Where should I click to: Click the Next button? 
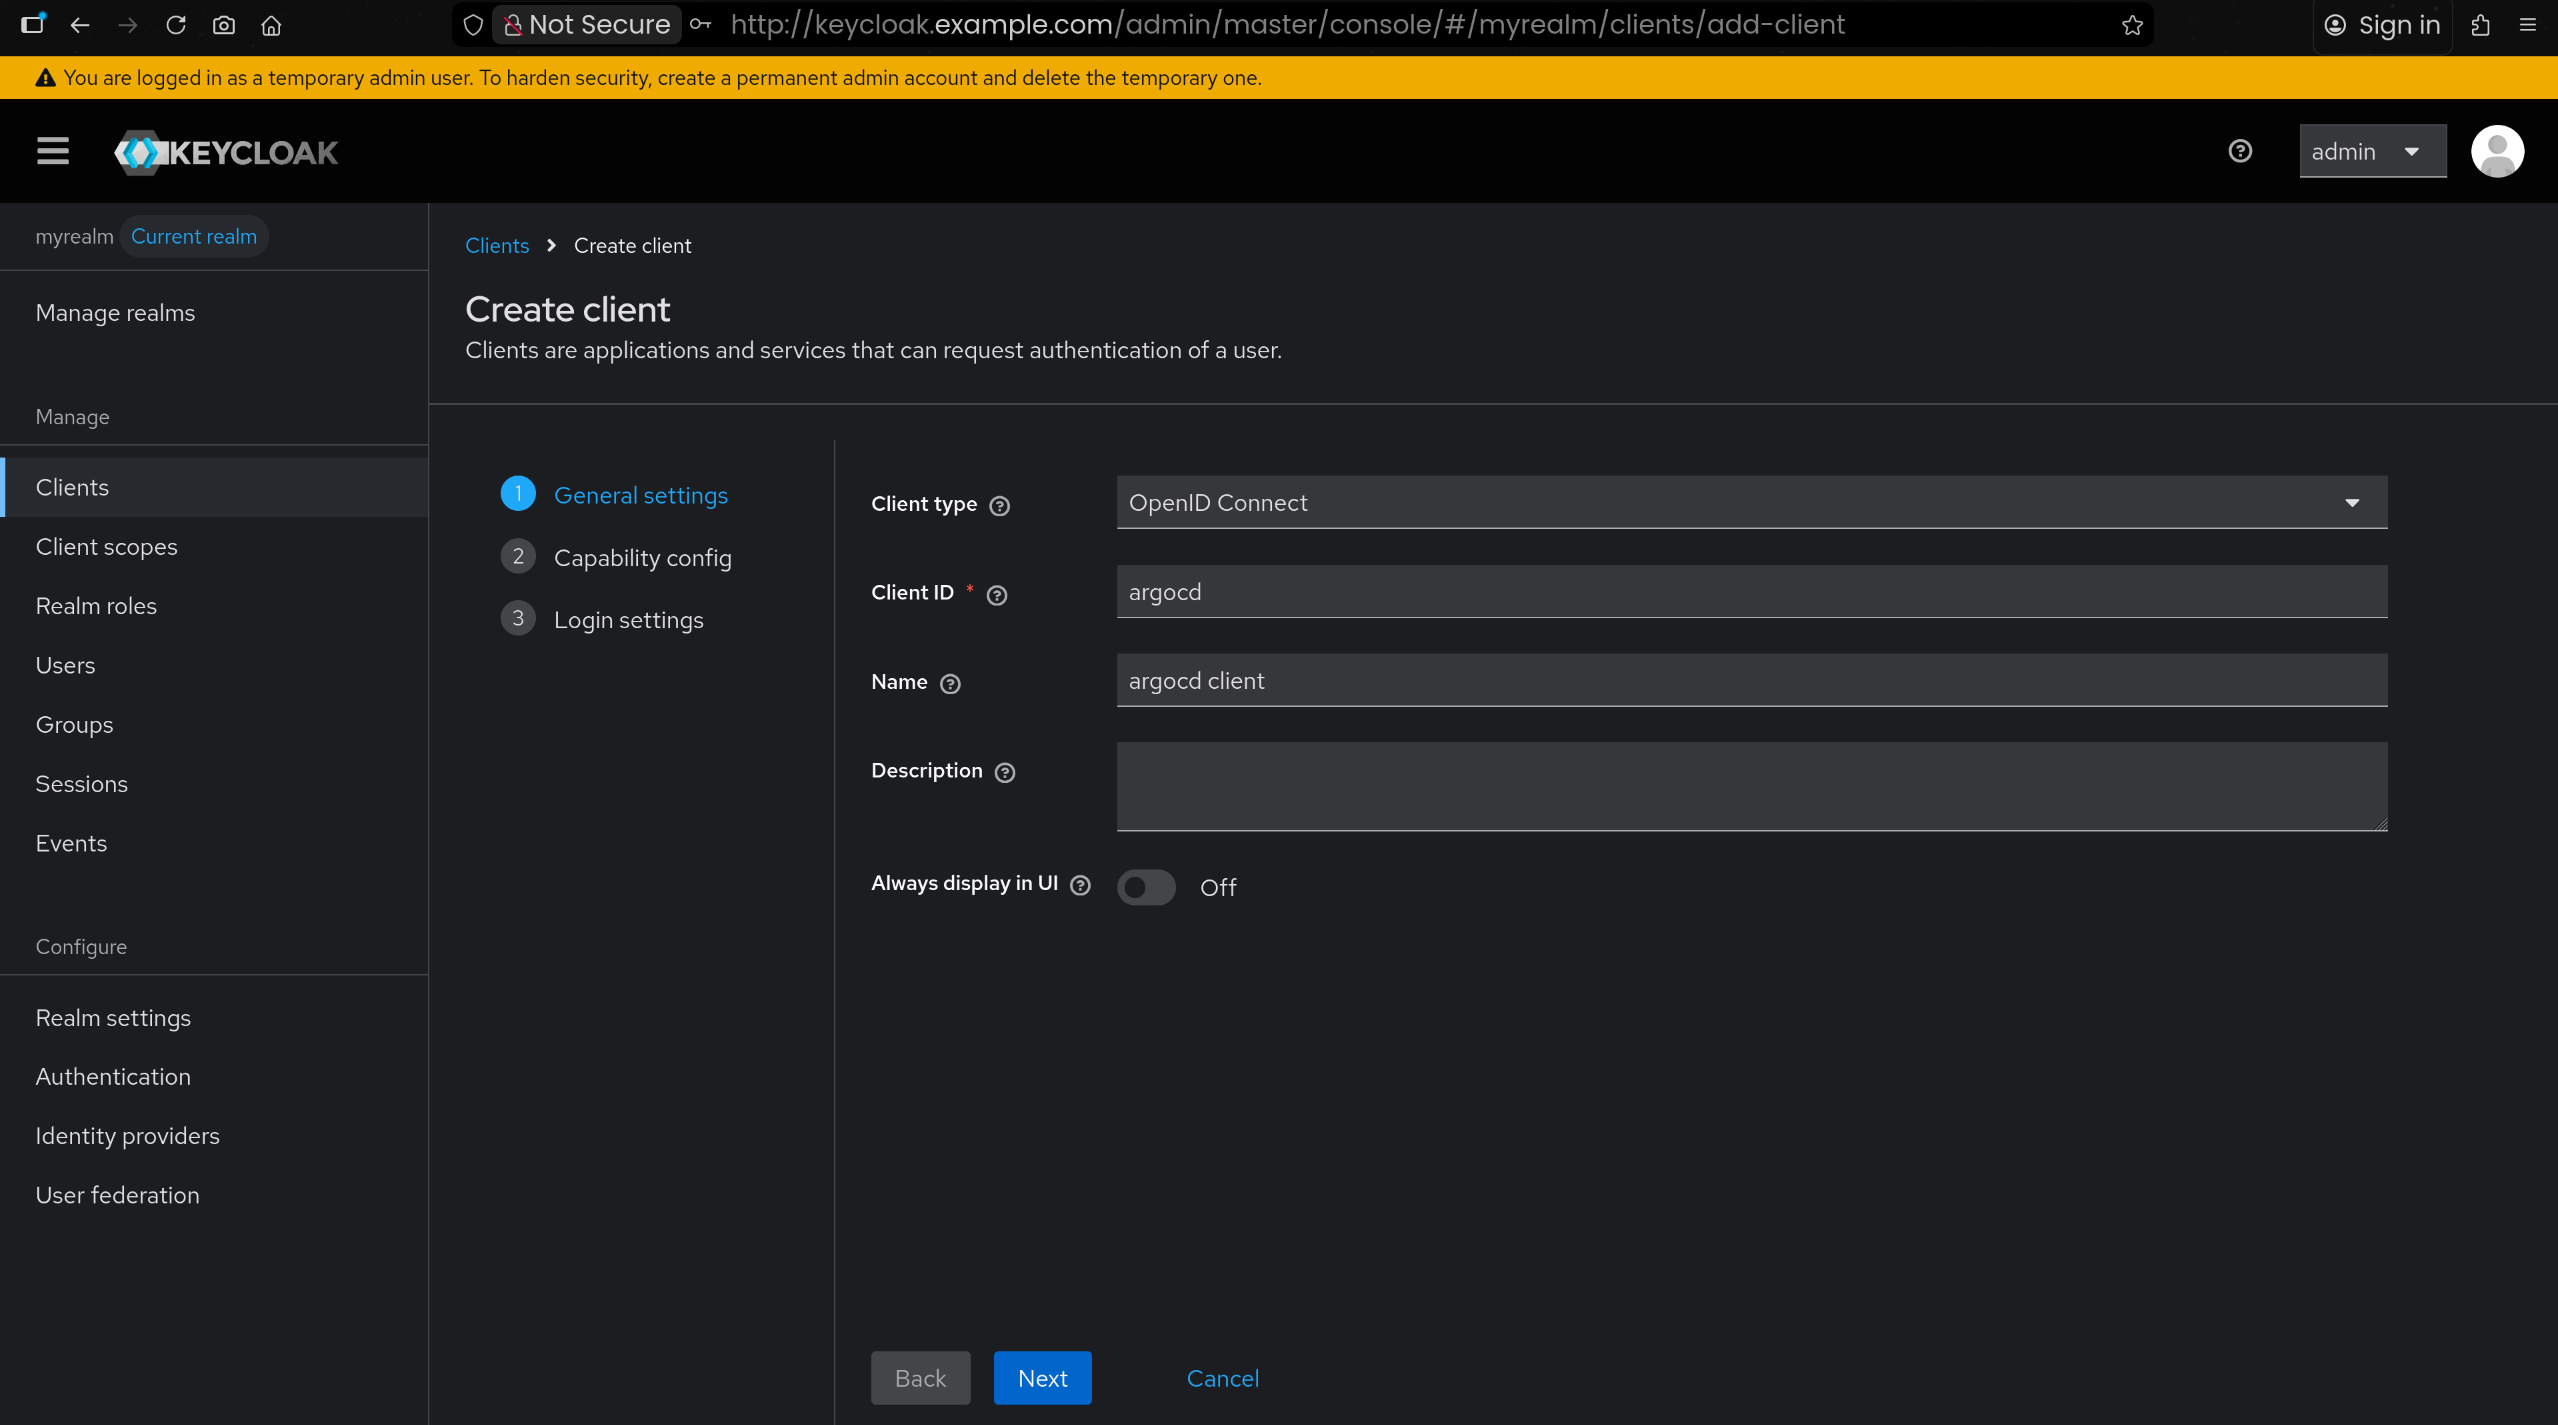pyautogui.click(x=1042, y=1378)
